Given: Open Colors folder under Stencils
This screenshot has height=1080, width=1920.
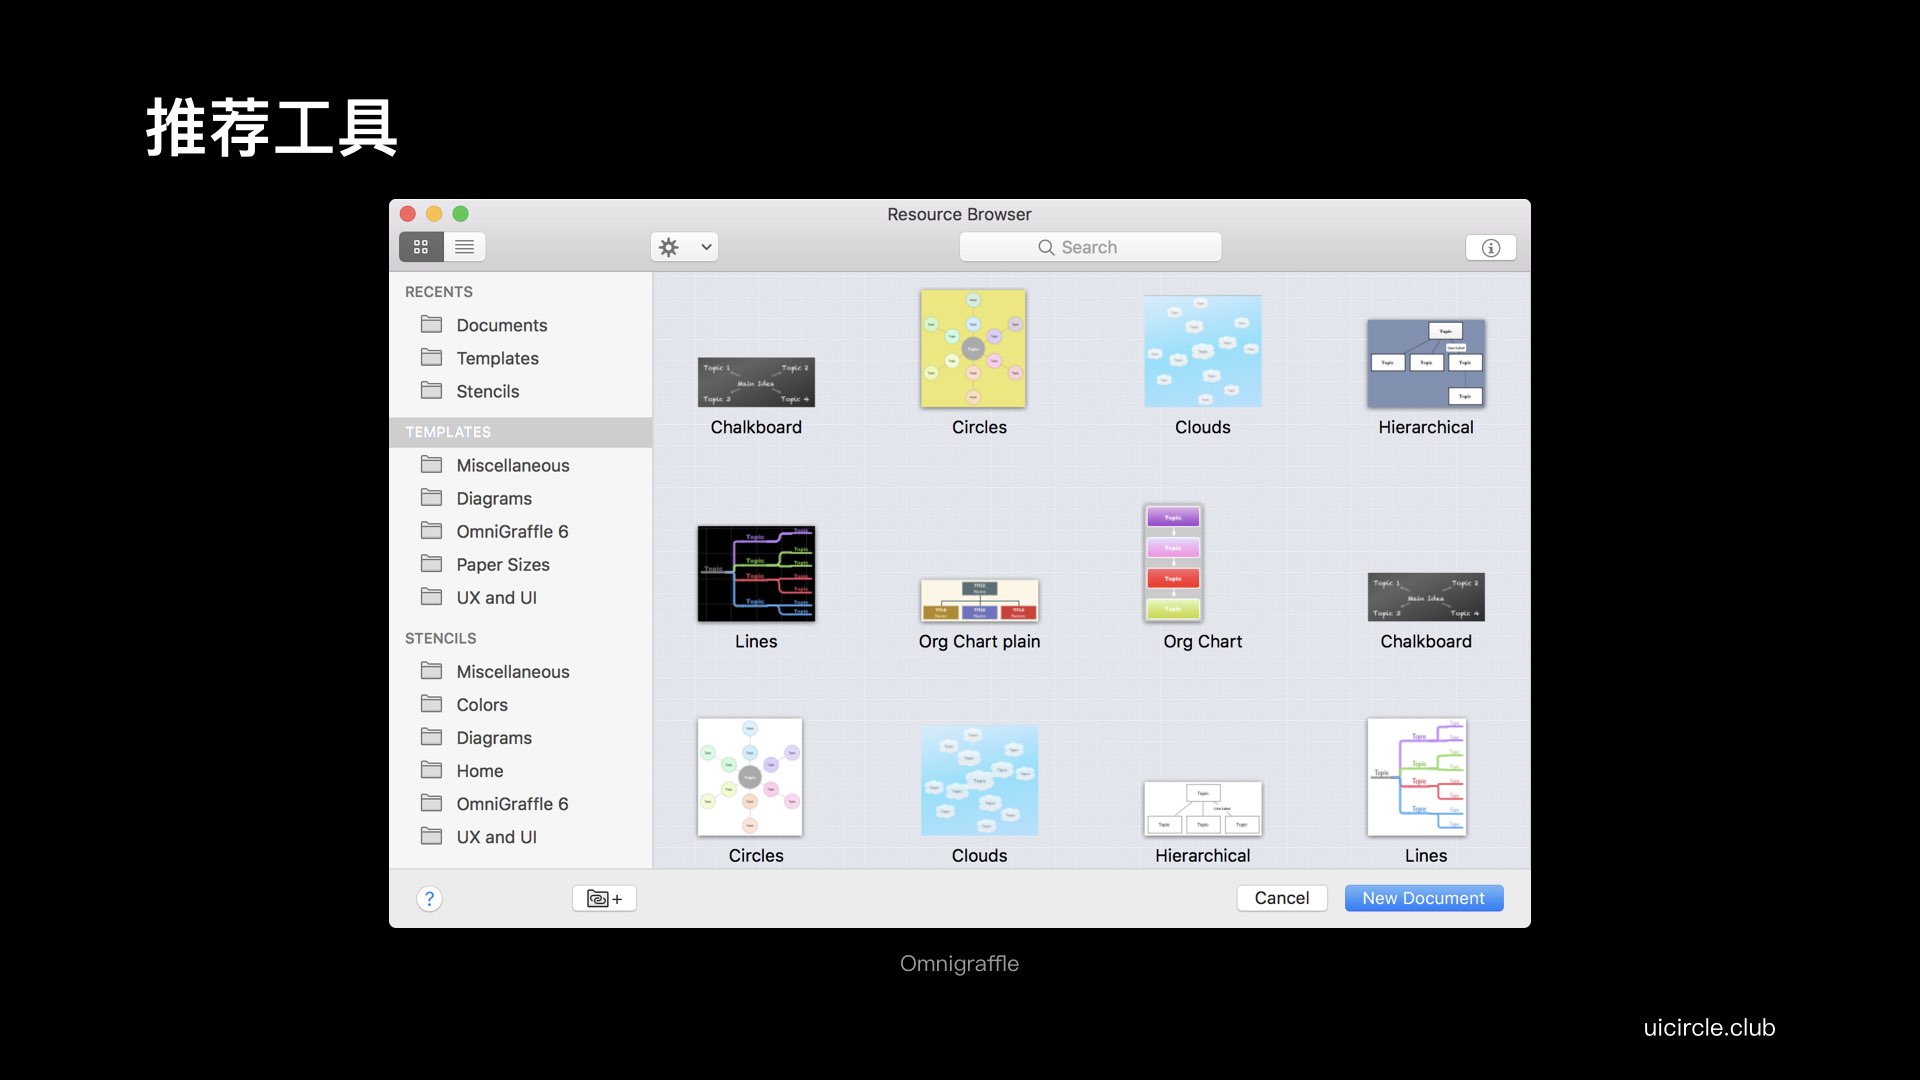Looking at the screenshot, I should pyautogui.click(x=481, y=705).
